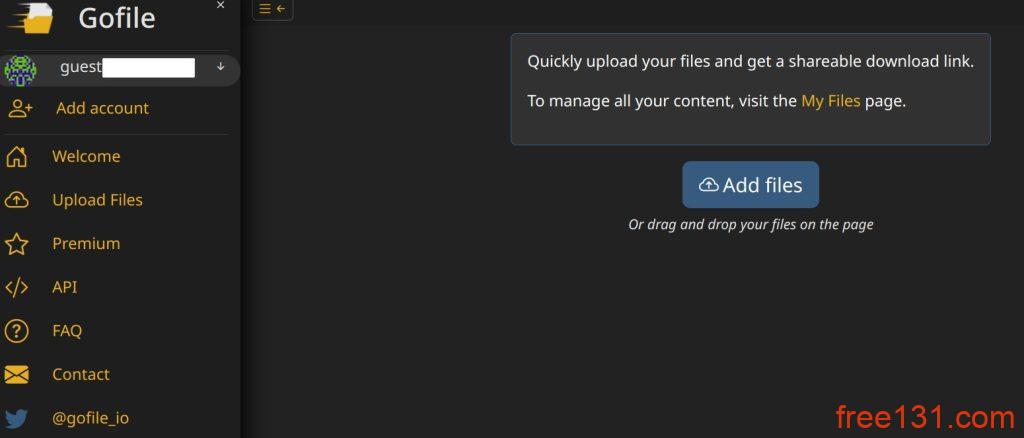
Task: Click the Gofile title text
Action: 117,18
